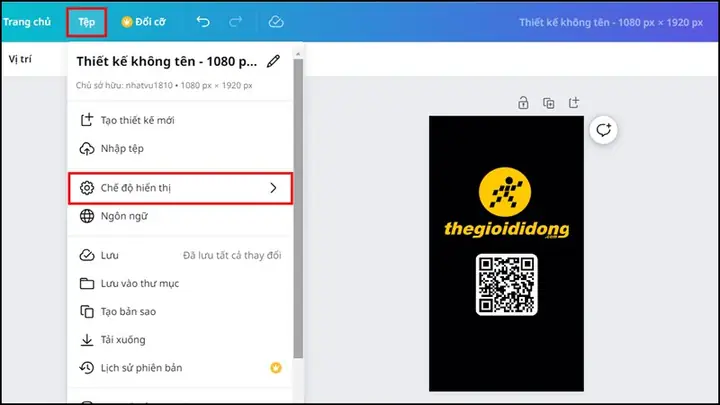This screenshot has height=405, width=720.
Task: Add a new page with the plus icon
Action: [x=574, y=102]
